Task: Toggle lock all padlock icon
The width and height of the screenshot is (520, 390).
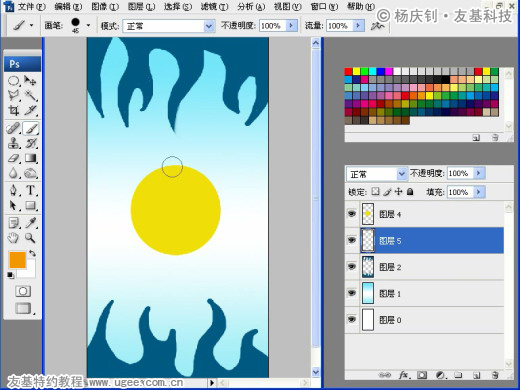Action: click(x=410, y=191)
